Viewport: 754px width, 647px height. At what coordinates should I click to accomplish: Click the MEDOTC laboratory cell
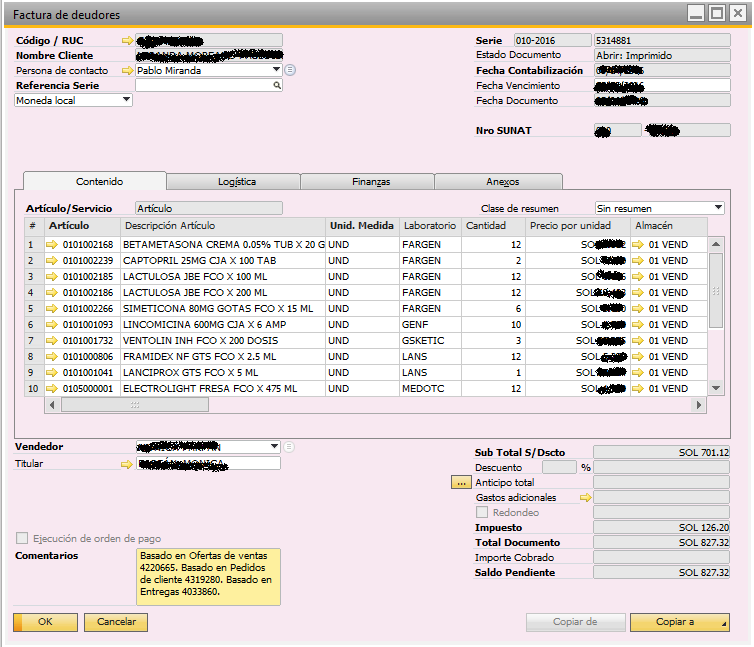(430, 389)
